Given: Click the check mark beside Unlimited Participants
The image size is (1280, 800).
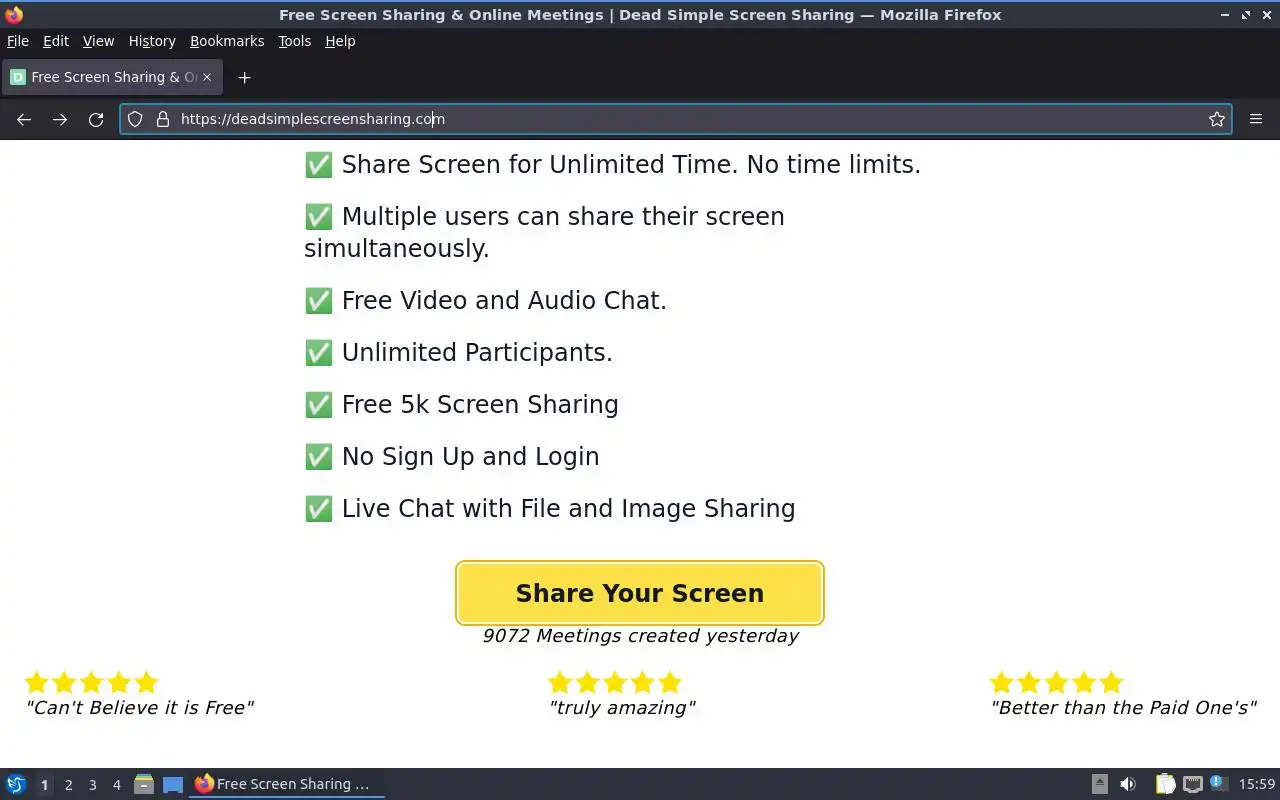Looking at the screenshot, I should (318, 352).
